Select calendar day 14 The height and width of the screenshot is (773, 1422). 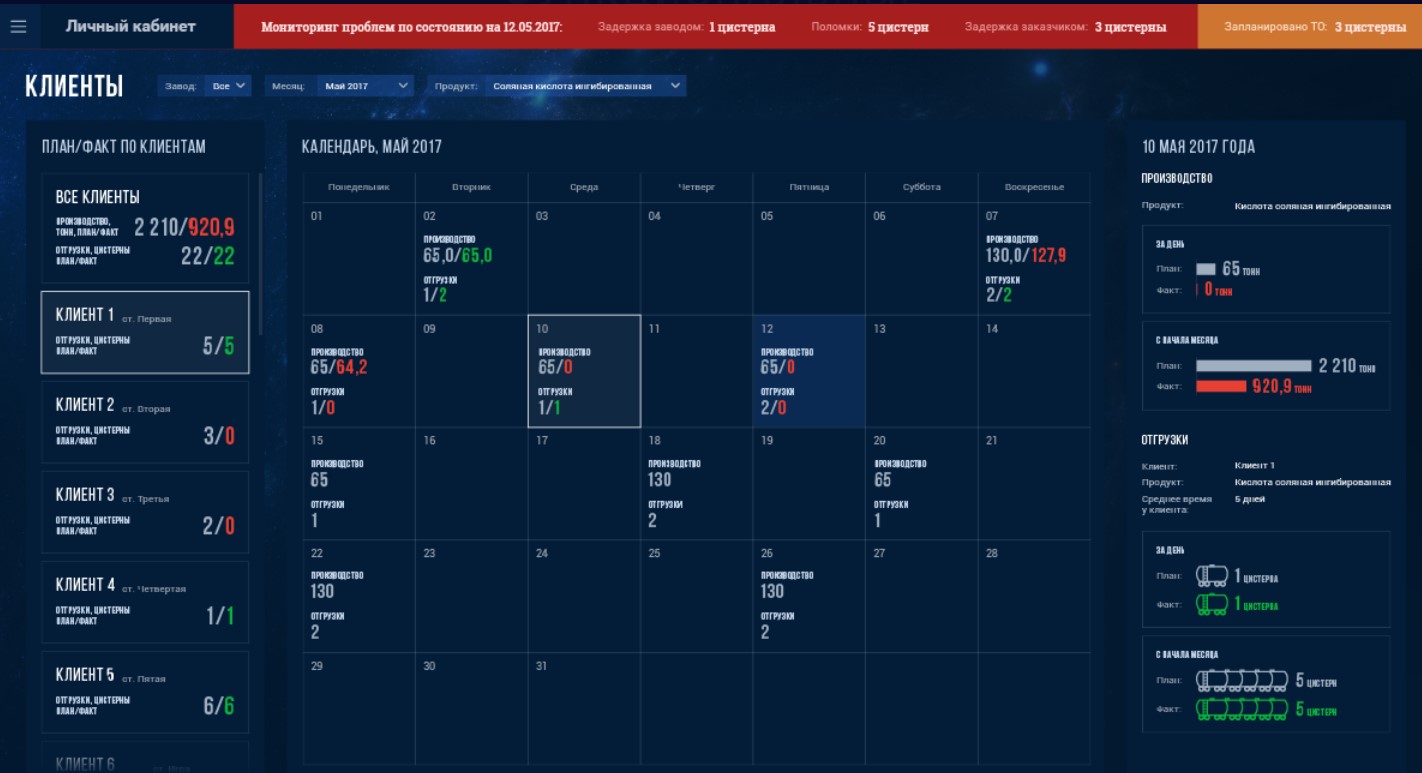pyautogui.click(x=1034, y=371)
